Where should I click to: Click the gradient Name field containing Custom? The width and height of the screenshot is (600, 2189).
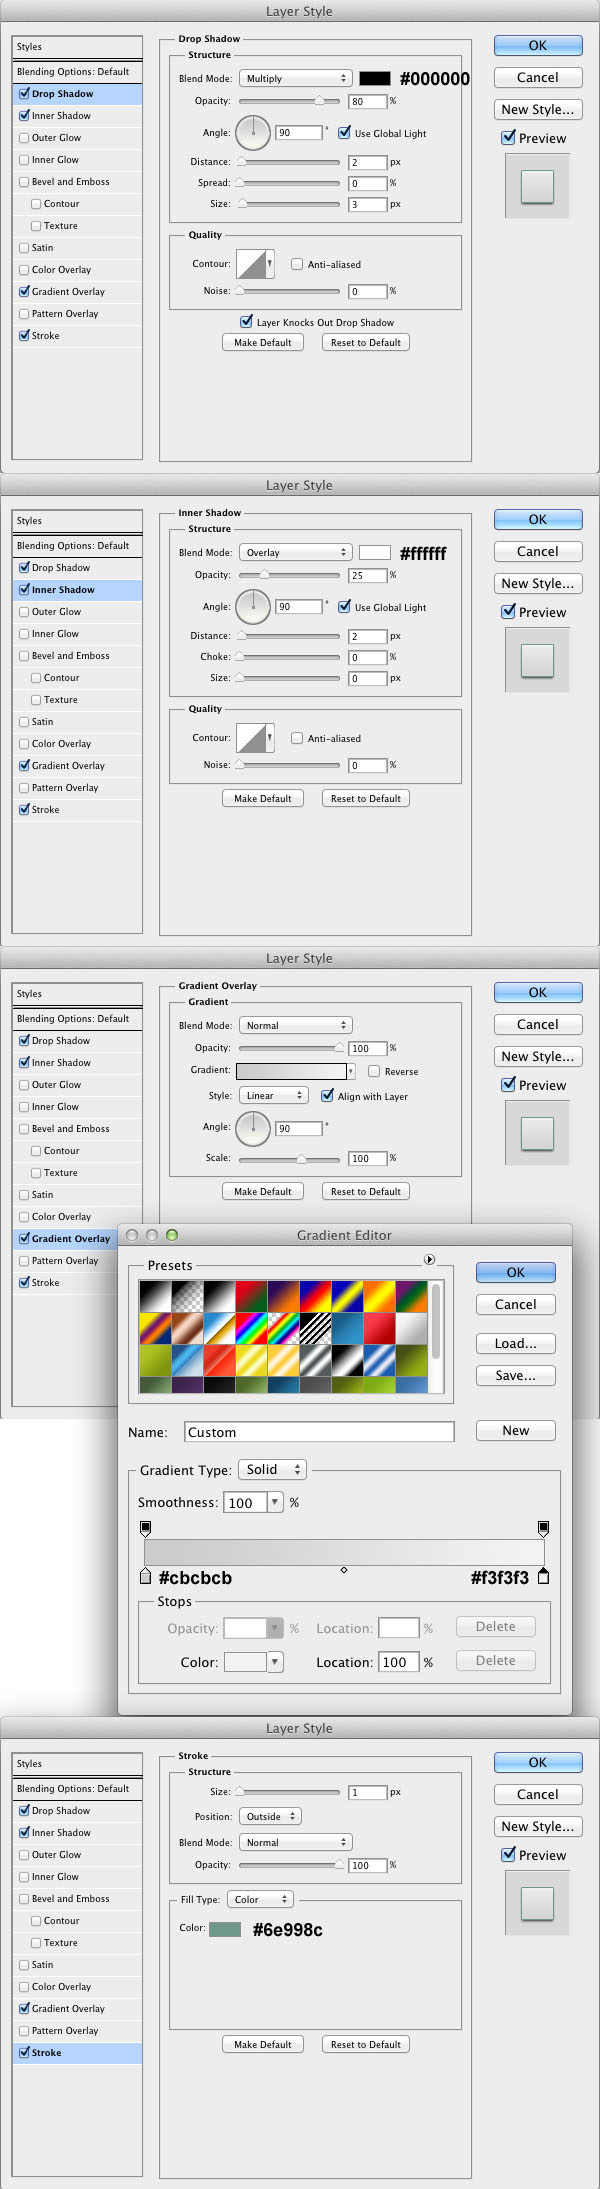point(319,1432)
